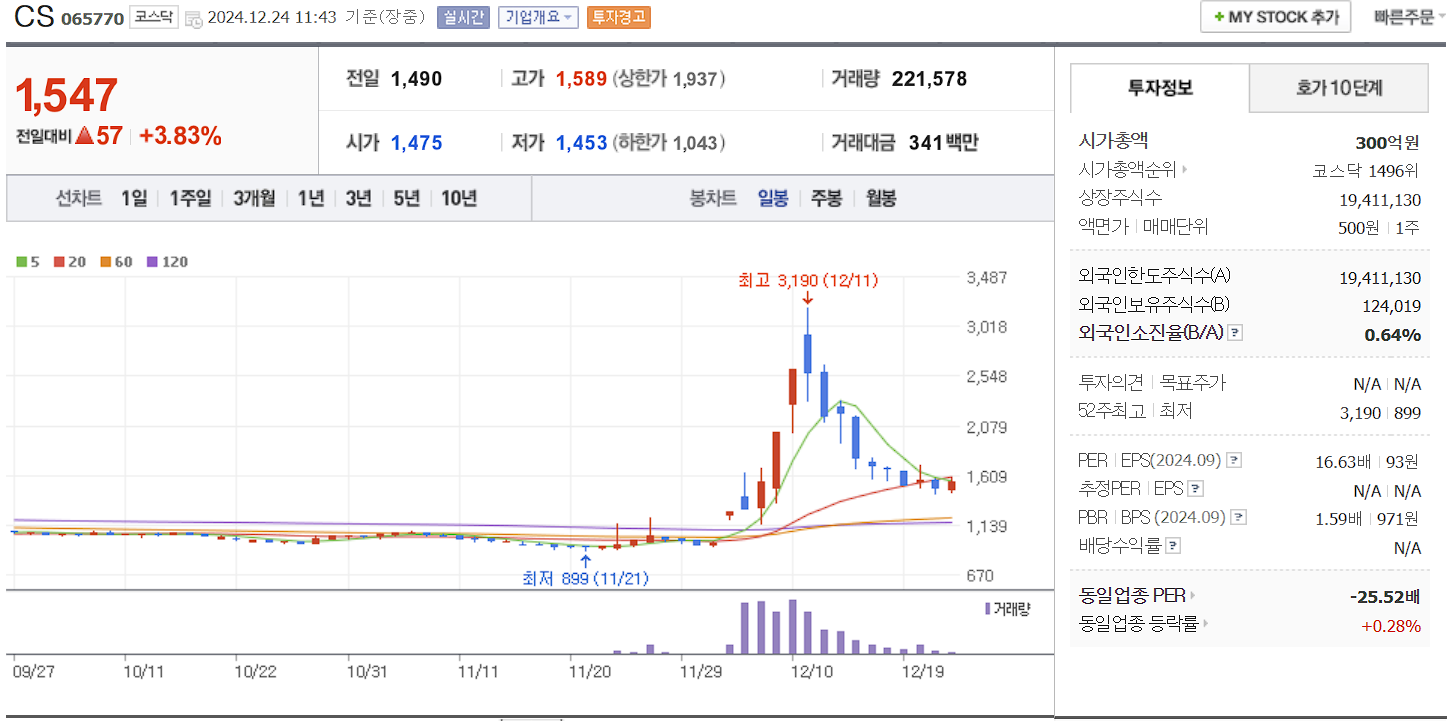
Task: Click the 거래대금 341 백만 value
Action: [x=943, y=143]
